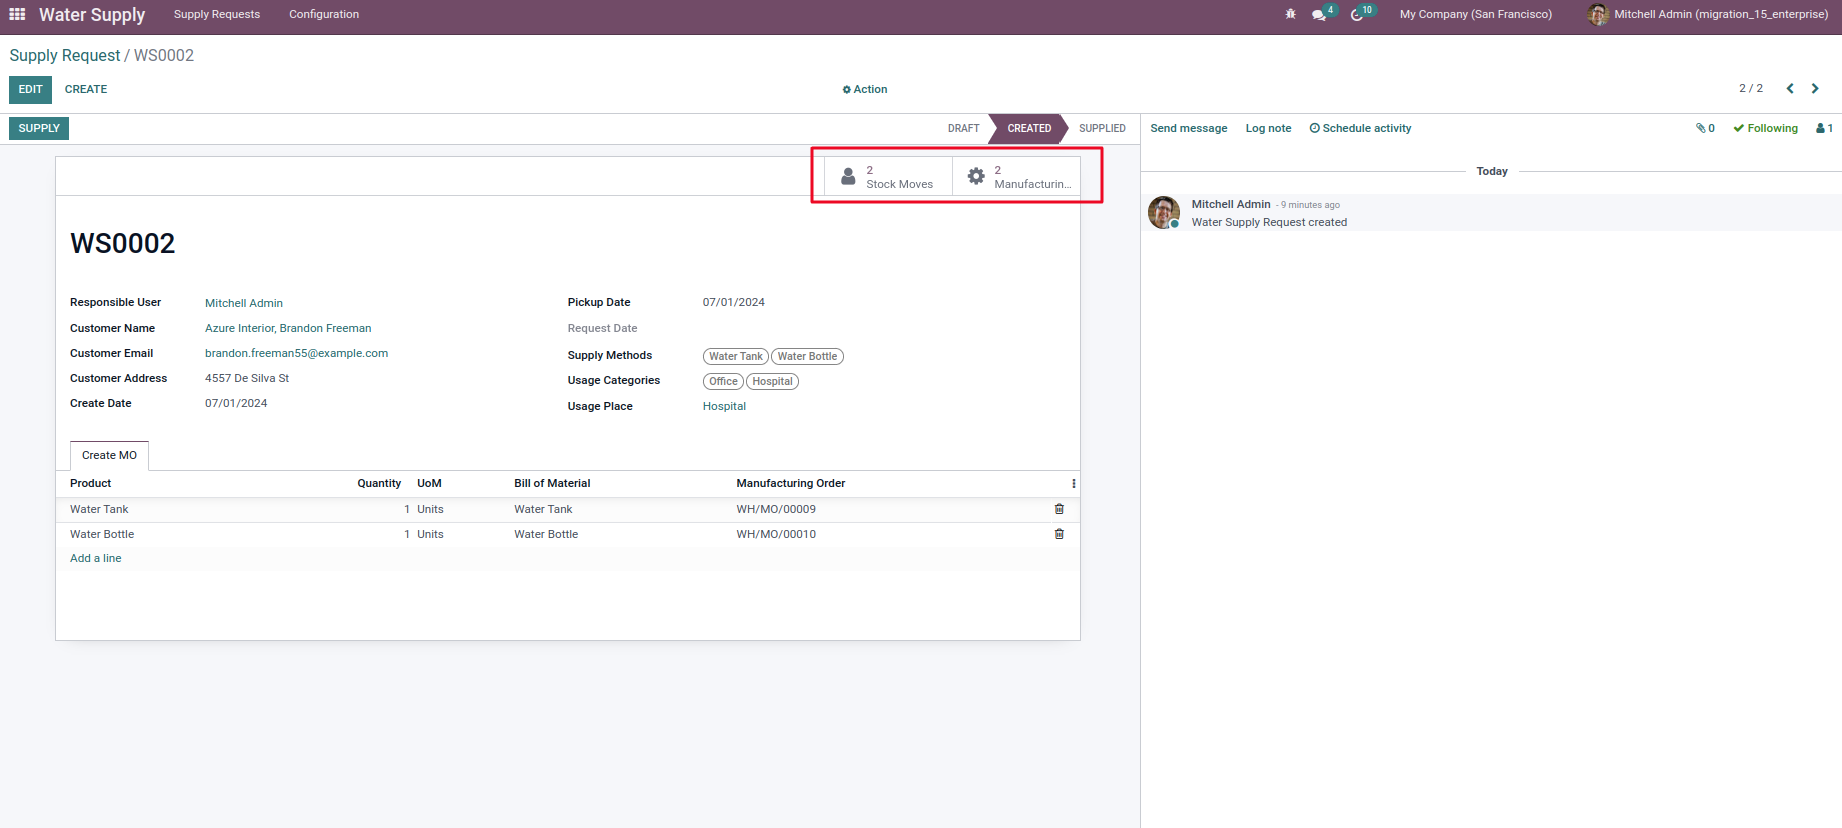
Task: Click the EDIT button
Action: tap(31, 89)
